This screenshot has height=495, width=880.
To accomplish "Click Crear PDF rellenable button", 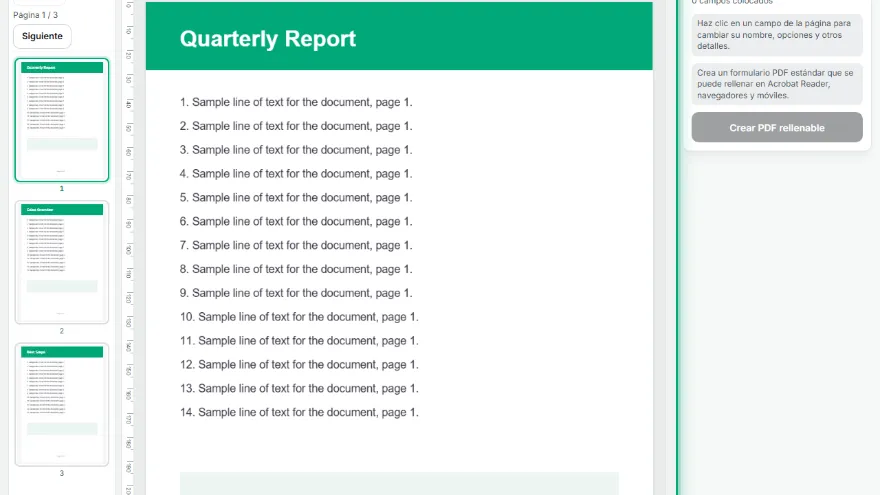I will tap(777, 127).
